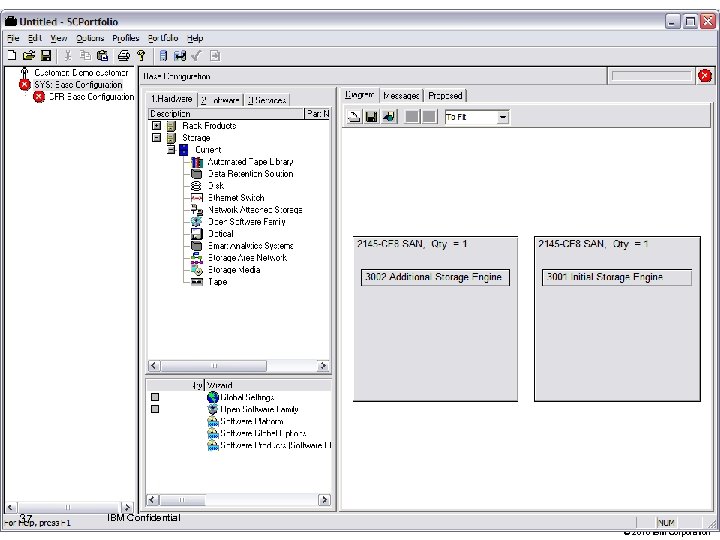Click the Cut scissors toolbar icon

(68, 56)
